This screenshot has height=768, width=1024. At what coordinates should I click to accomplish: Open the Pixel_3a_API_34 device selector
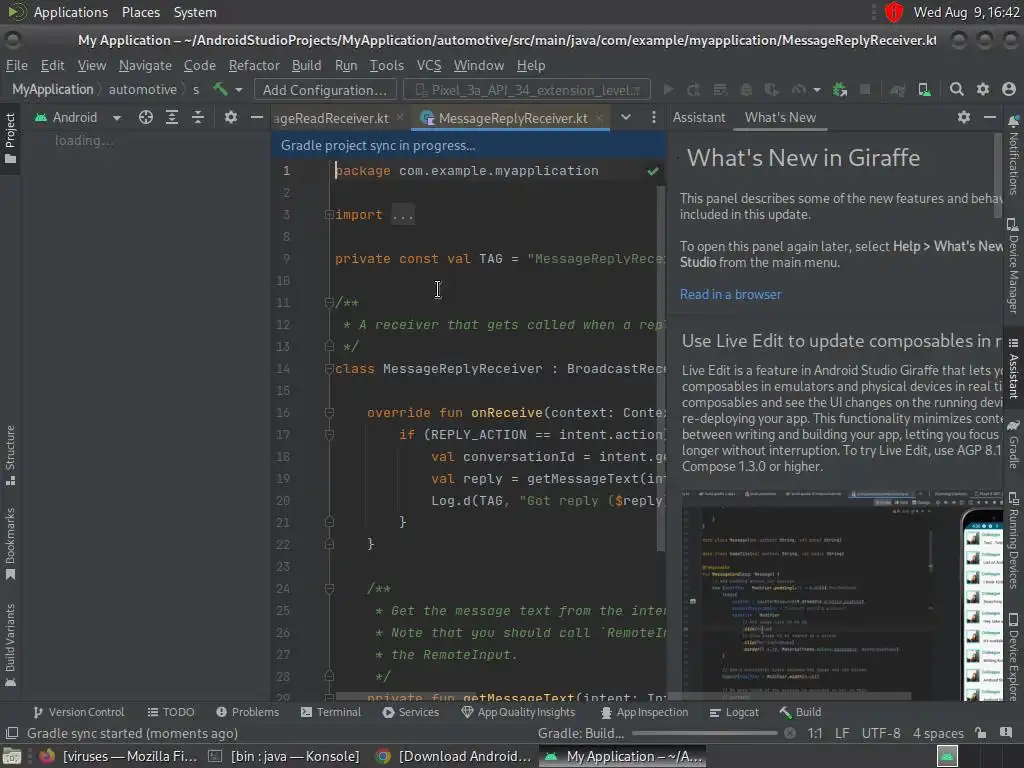click(x=527, y=89)
